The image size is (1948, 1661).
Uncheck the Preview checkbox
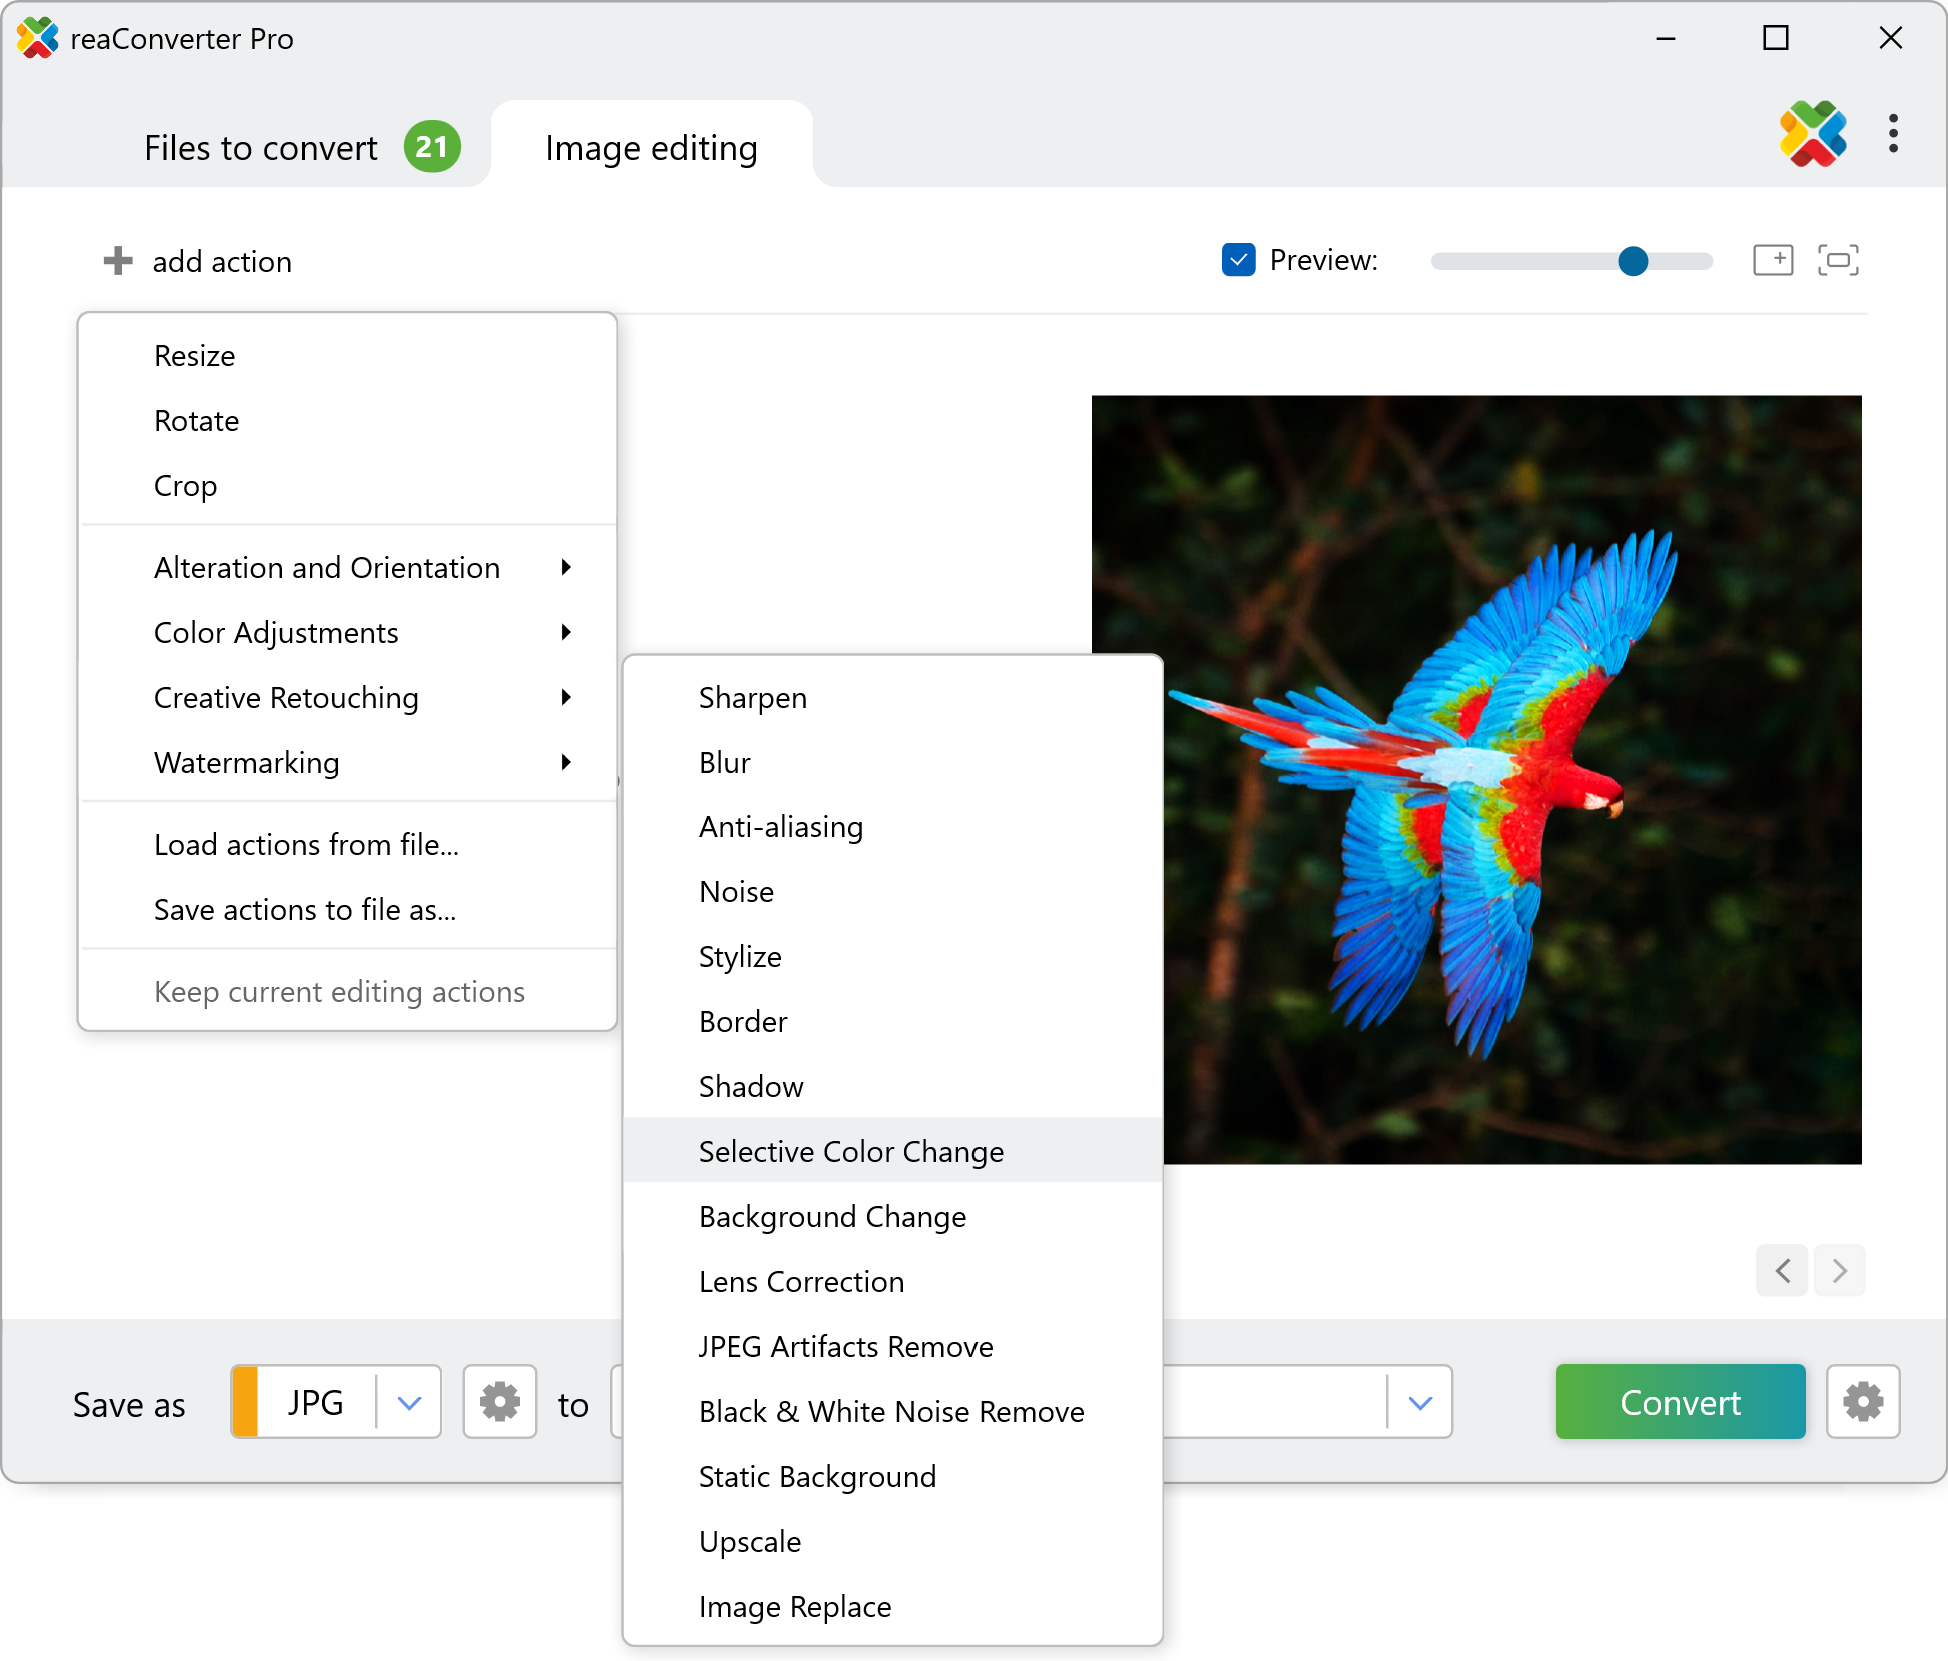coord(1238,260)
